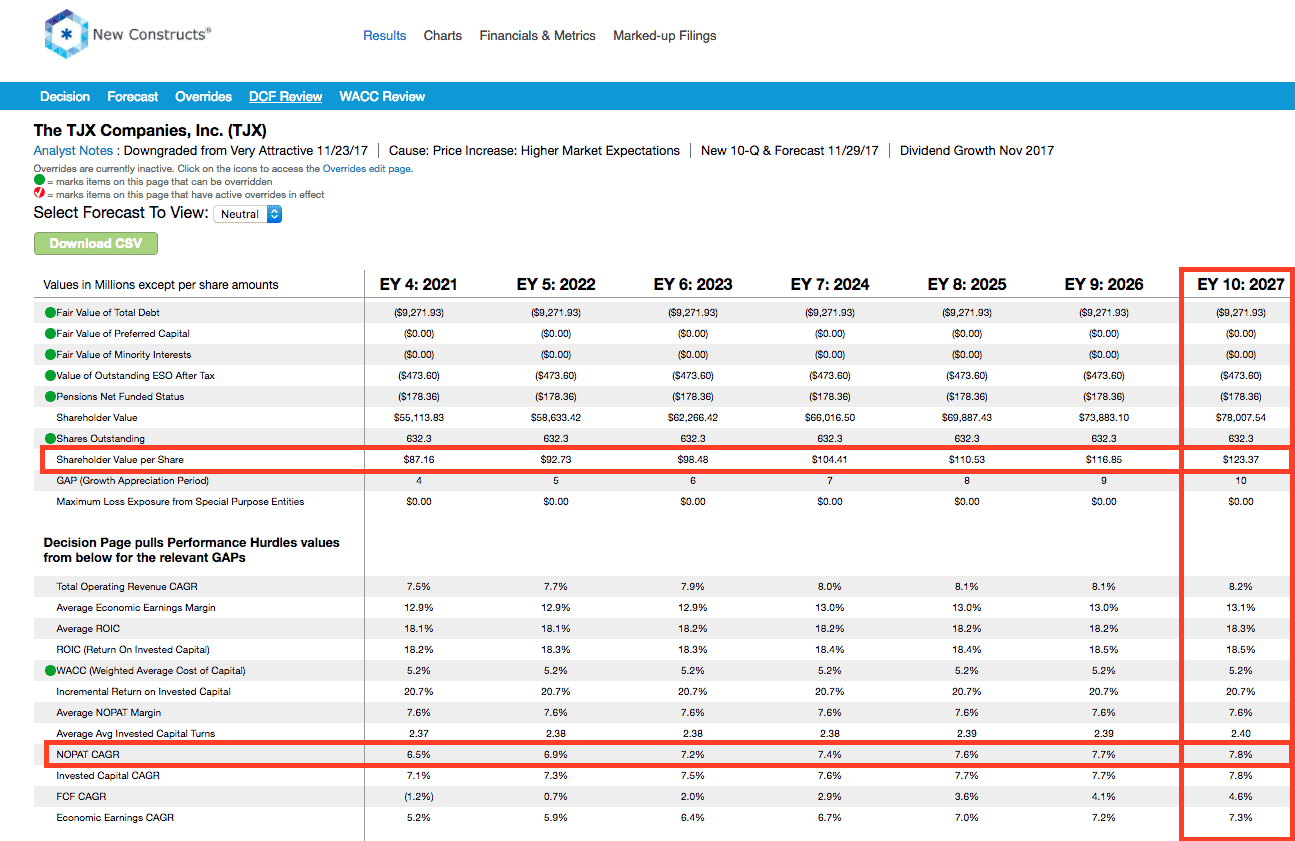Open the Results top navigation item
The image size is (1295, 841).
pyautogui.click(x=385, y=35)
